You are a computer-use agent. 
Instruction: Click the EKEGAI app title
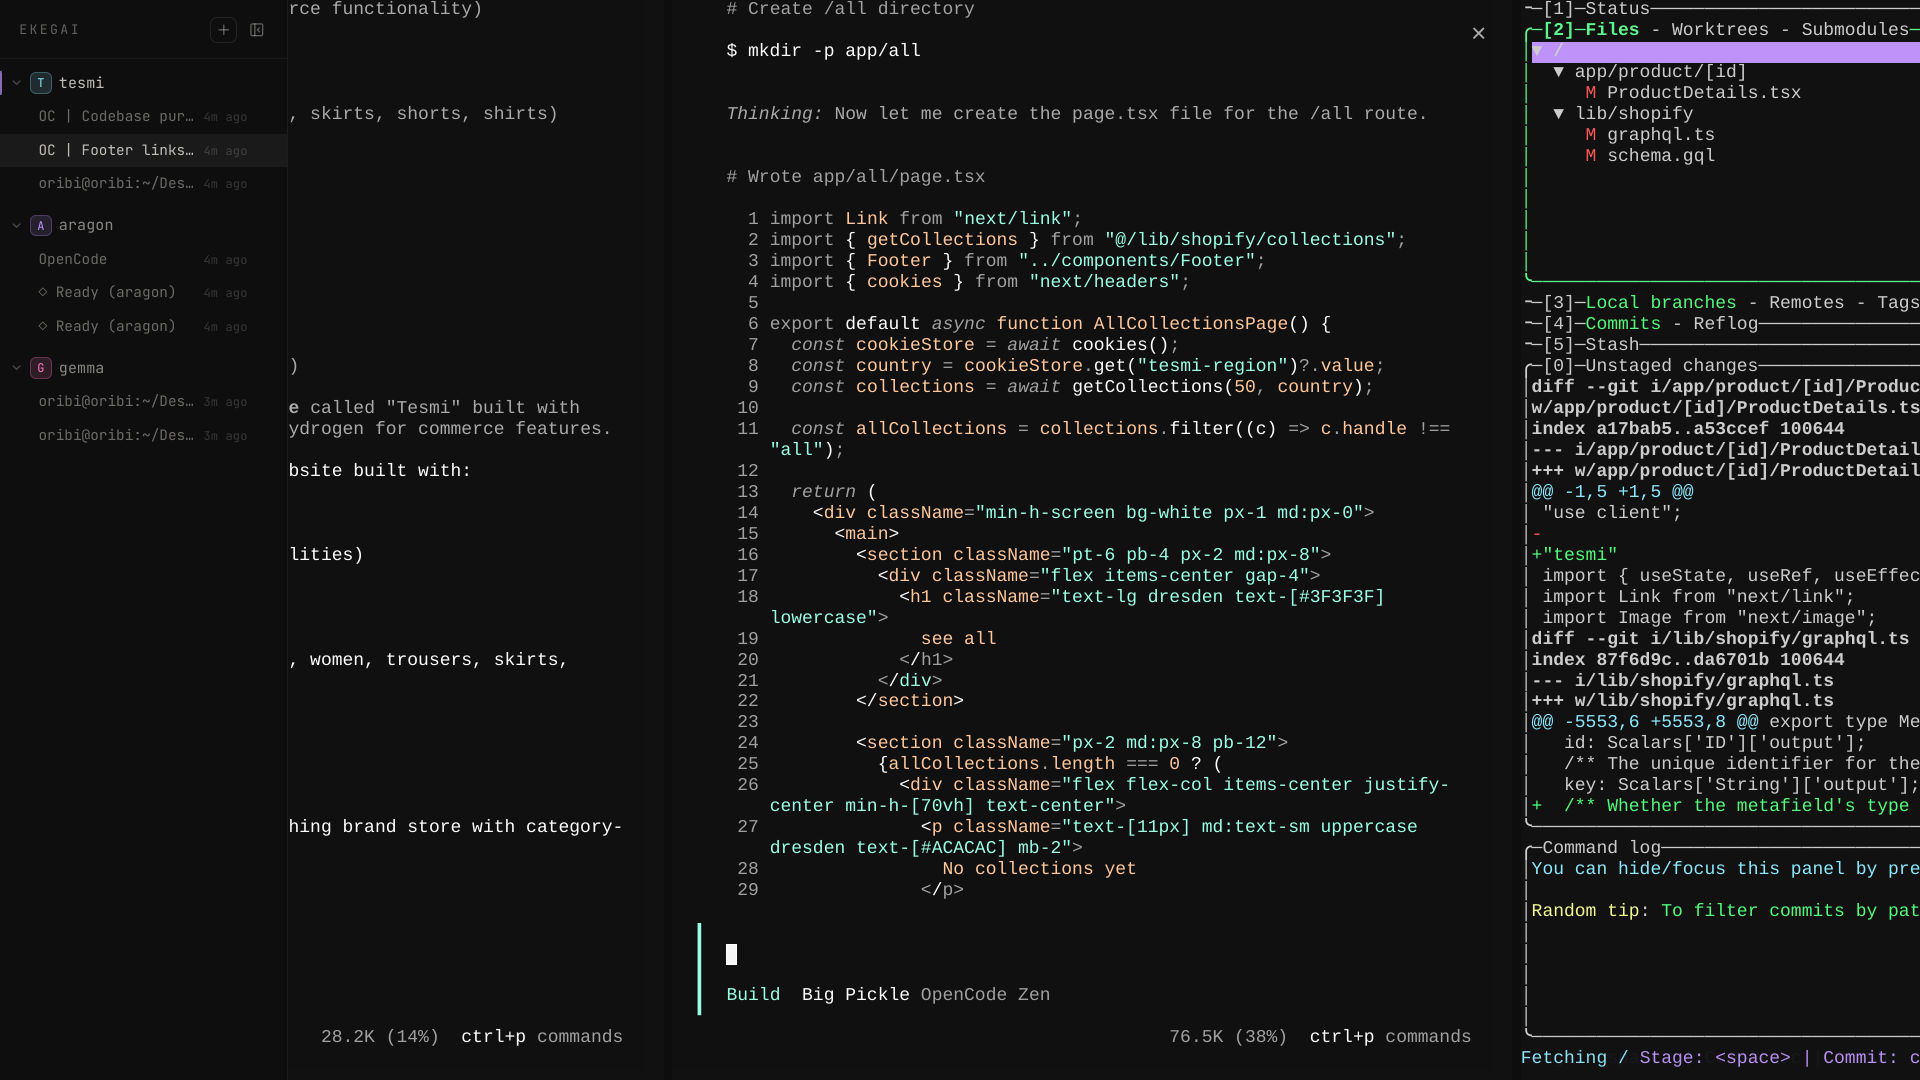click(x=49, y=30)
